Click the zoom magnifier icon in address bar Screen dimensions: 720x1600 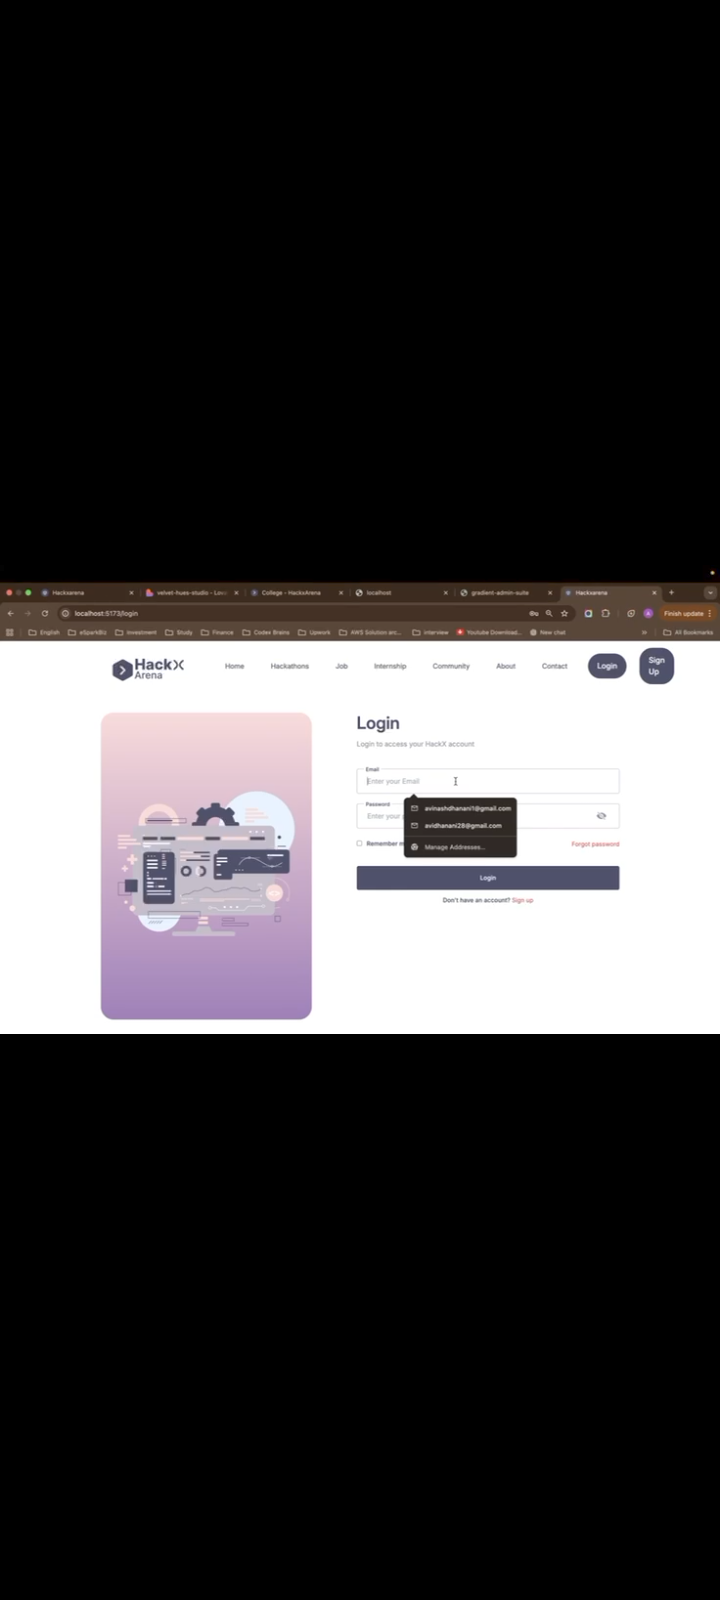tap(549, 613)
